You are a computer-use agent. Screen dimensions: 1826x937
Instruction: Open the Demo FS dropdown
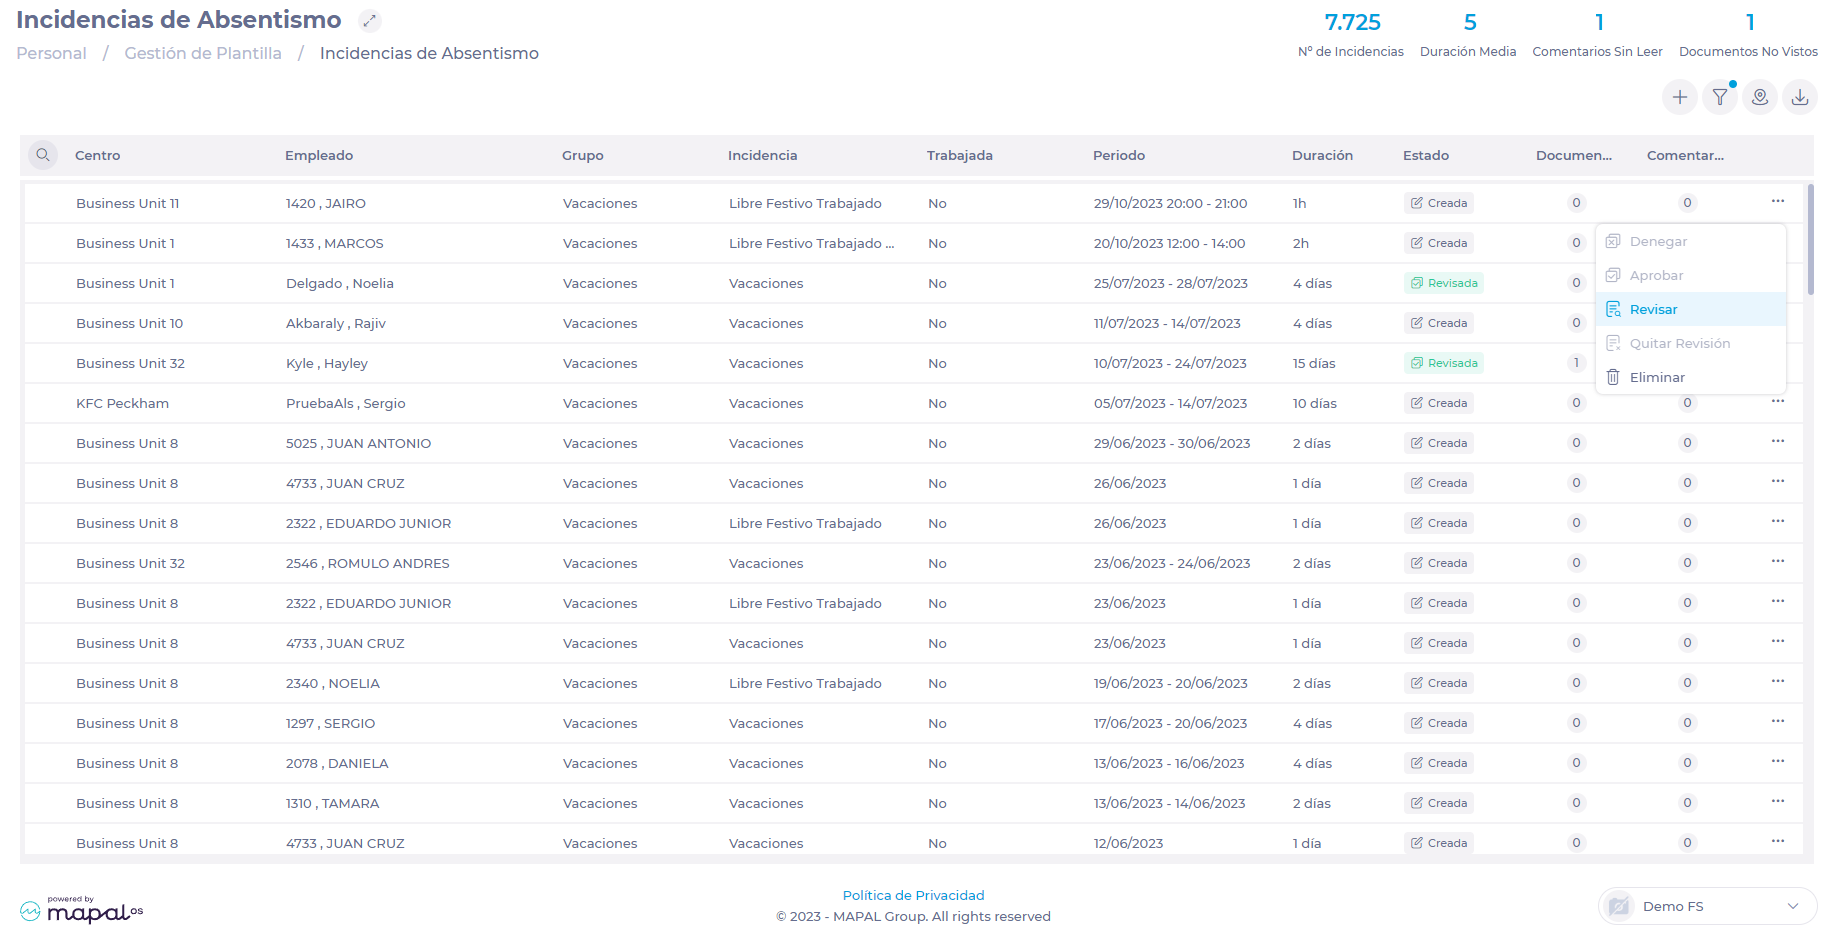(1708, 906)
